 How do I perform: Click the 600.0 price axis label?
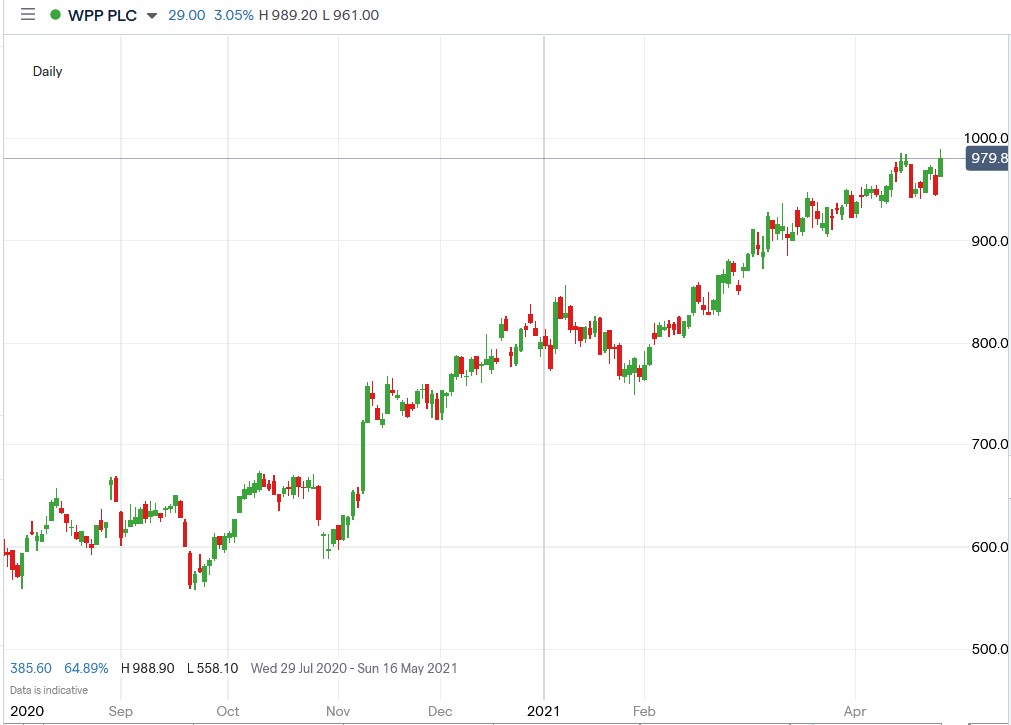[990, 547]
